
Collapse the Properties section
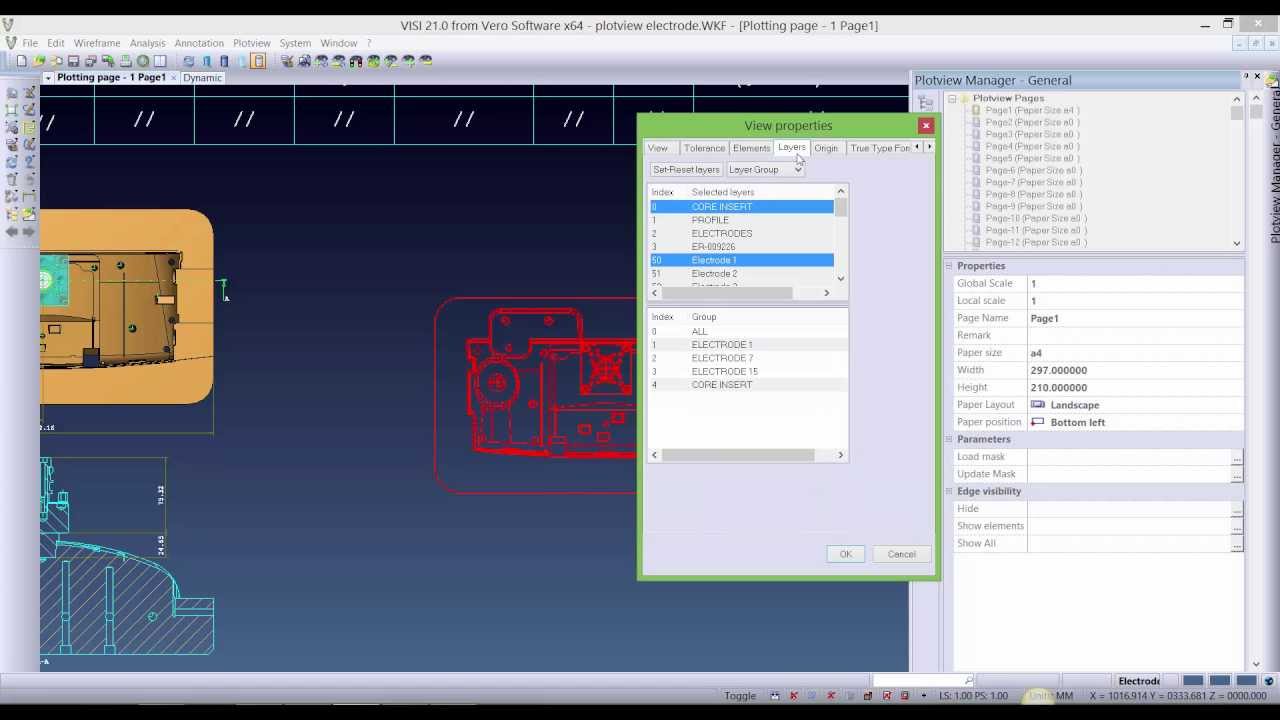pos(949,266)
